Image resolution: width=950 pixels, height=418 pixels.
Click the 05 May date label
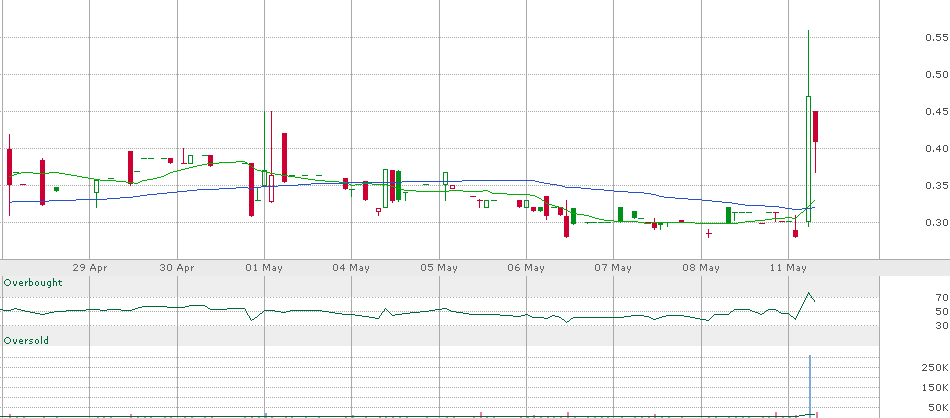439,267
